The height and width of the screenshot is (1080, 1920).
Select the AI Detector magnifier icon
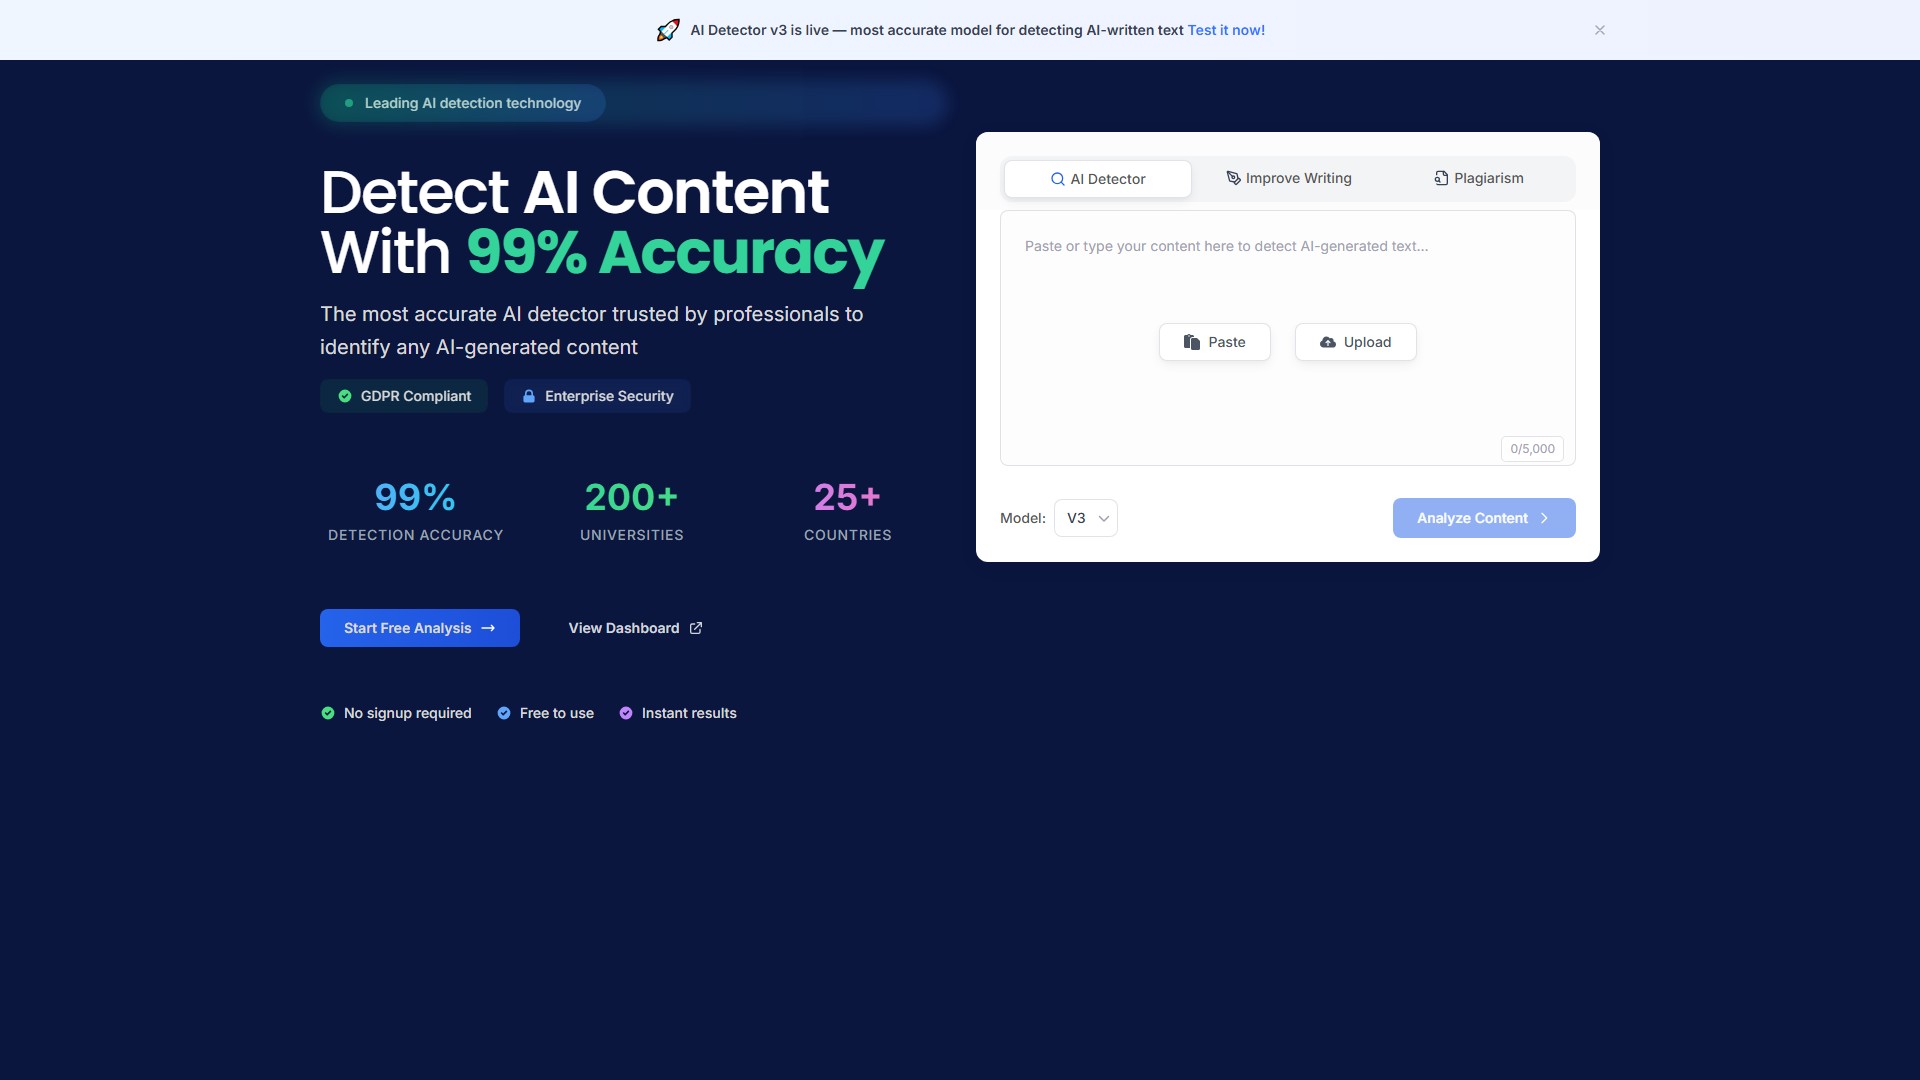1057,178
